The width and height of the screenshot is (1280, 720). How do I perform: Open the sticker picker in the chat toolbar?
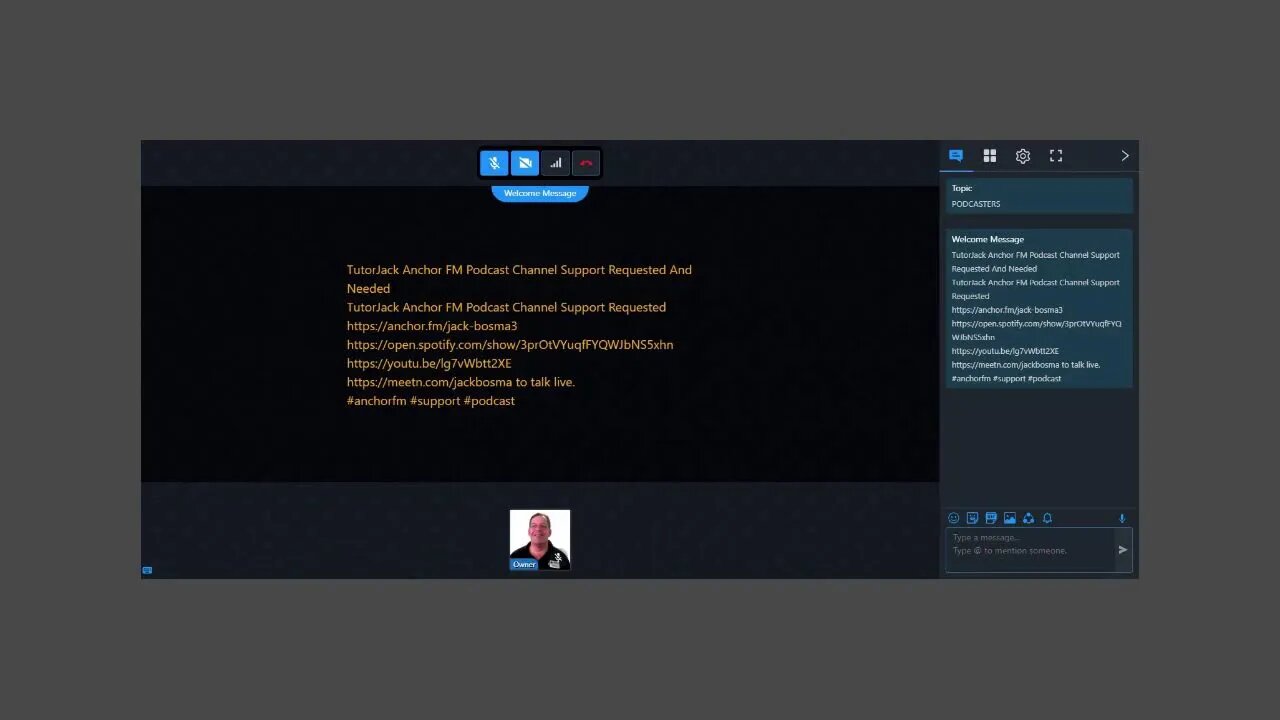click(x=972, y=518)
